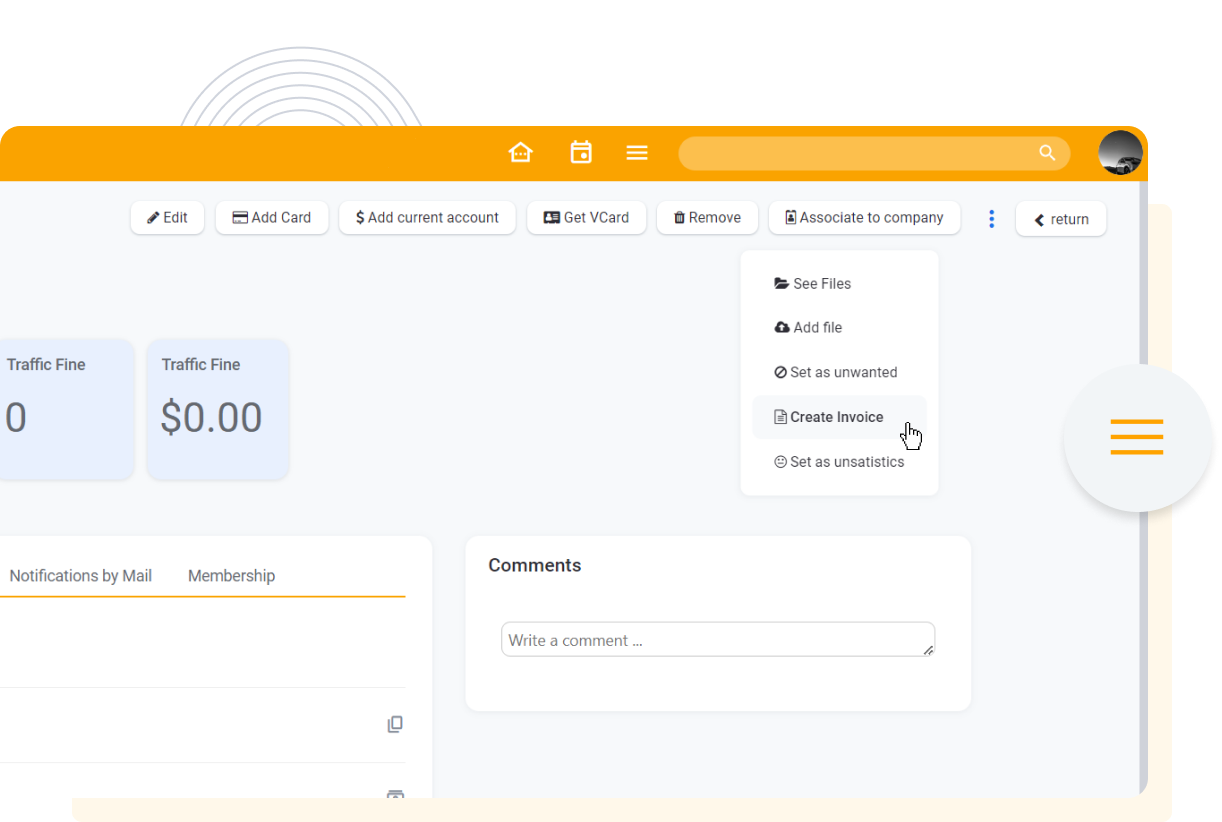Screen dimensions: 1222x822
Task: Select Create Invoice from the dropdown menu
Action: [835, 417]
